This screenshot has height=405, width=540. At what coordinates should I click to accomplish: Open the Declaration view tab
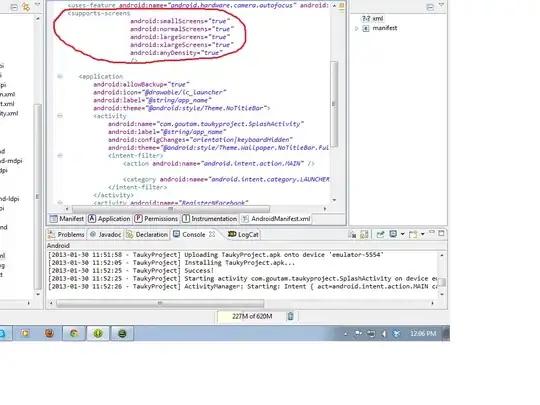(x=147, y=235)
